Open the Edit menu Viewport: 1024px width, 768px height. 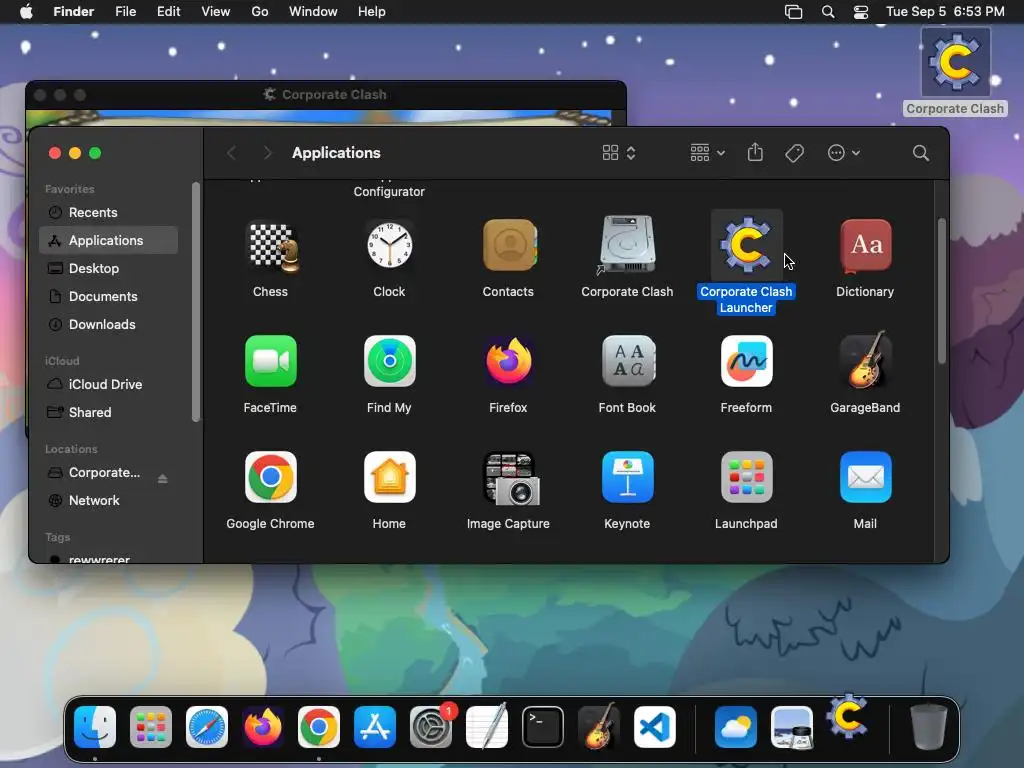(x=168, y=12)
